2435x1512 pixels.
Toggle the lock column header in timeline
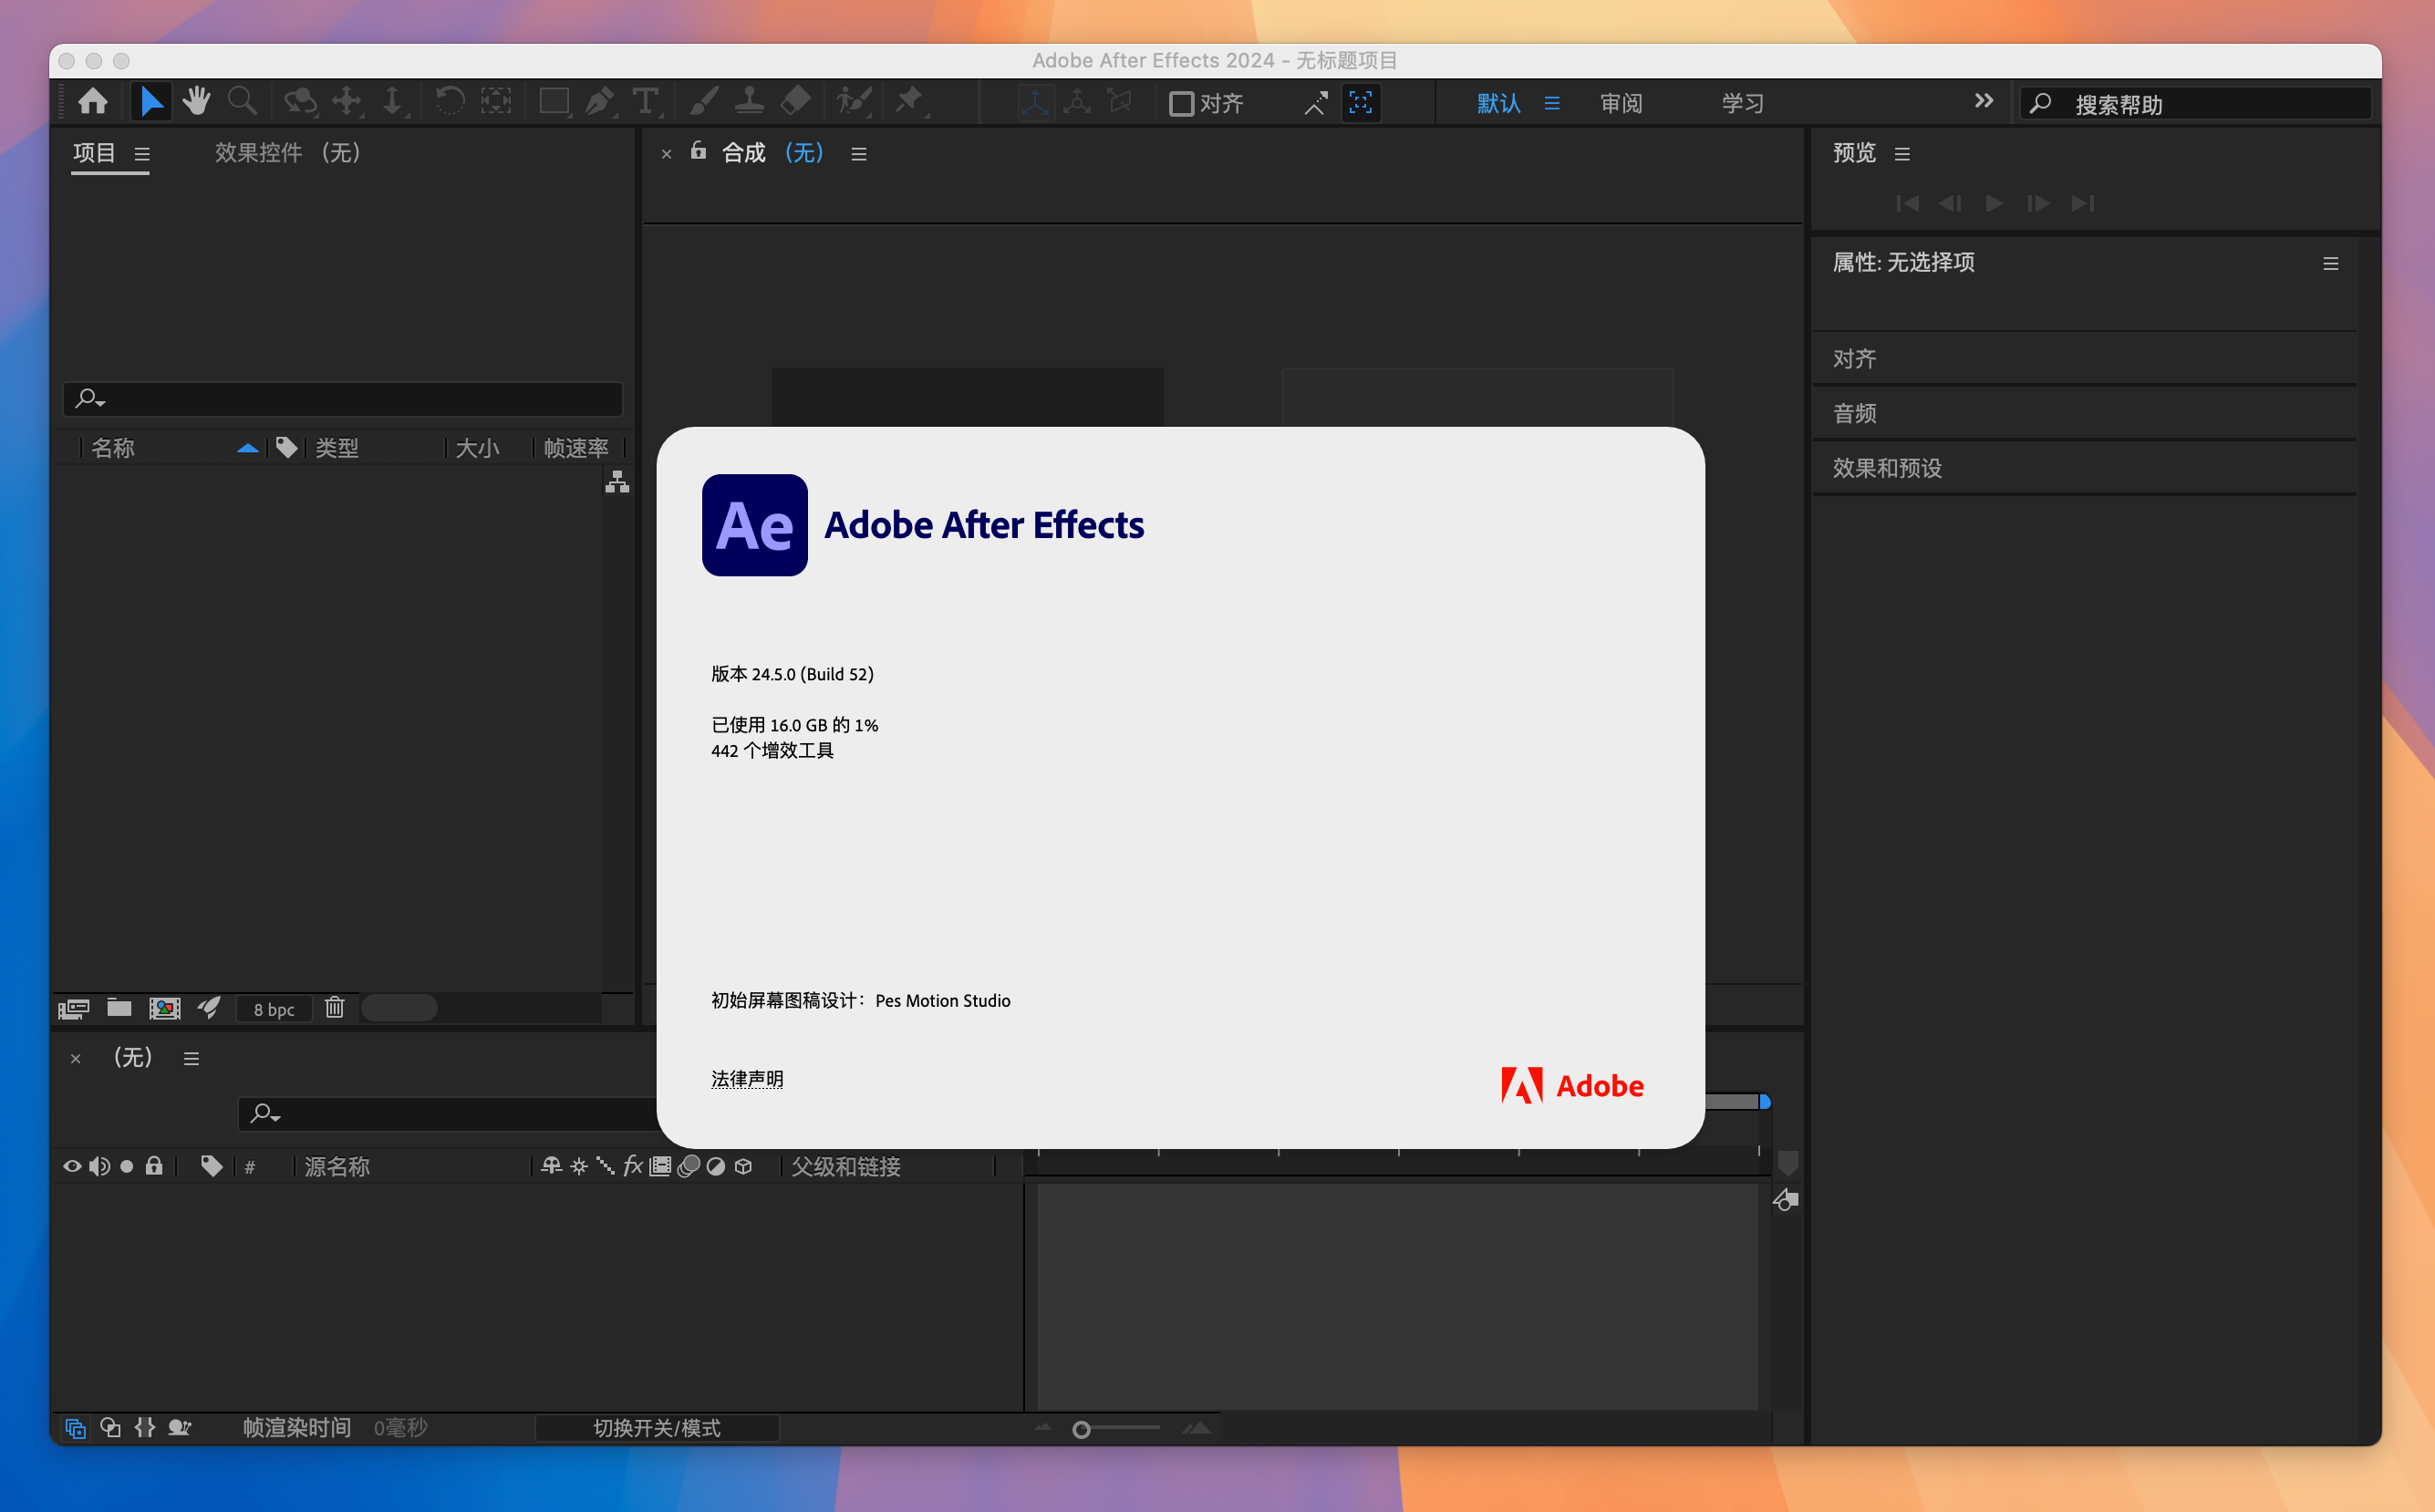coord(154,1165)
